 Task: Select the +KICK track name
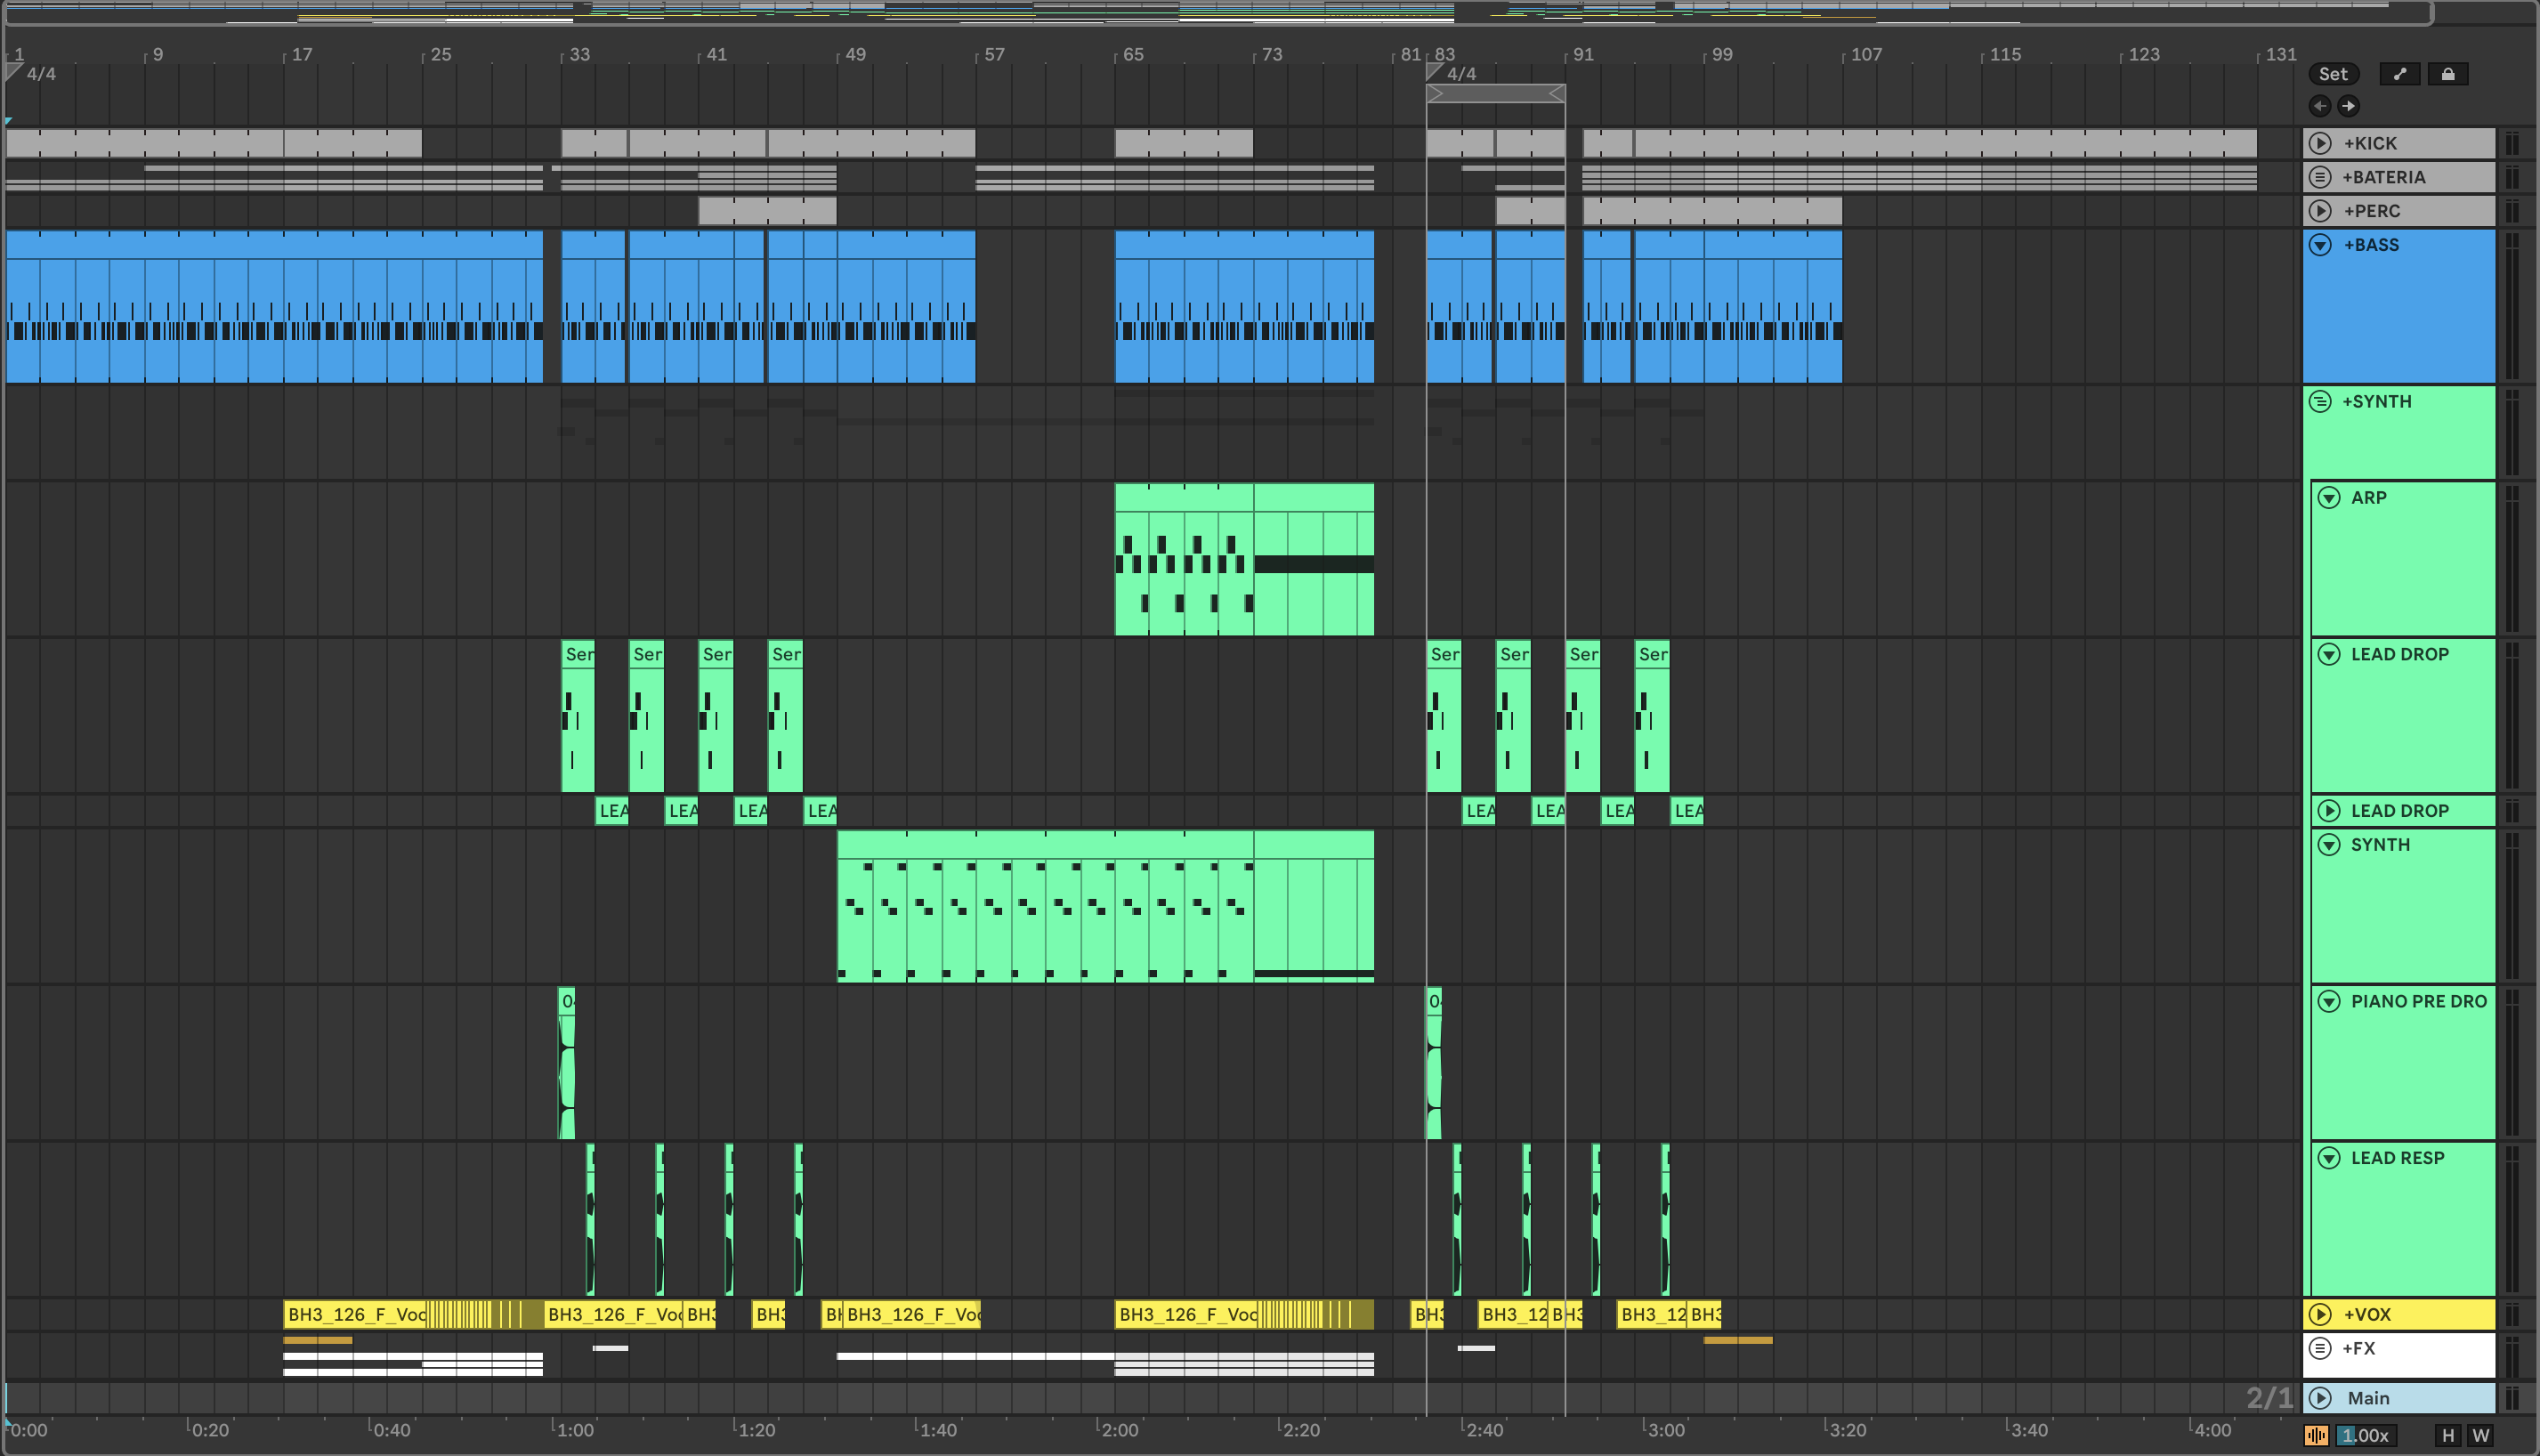pos(2370,143)
